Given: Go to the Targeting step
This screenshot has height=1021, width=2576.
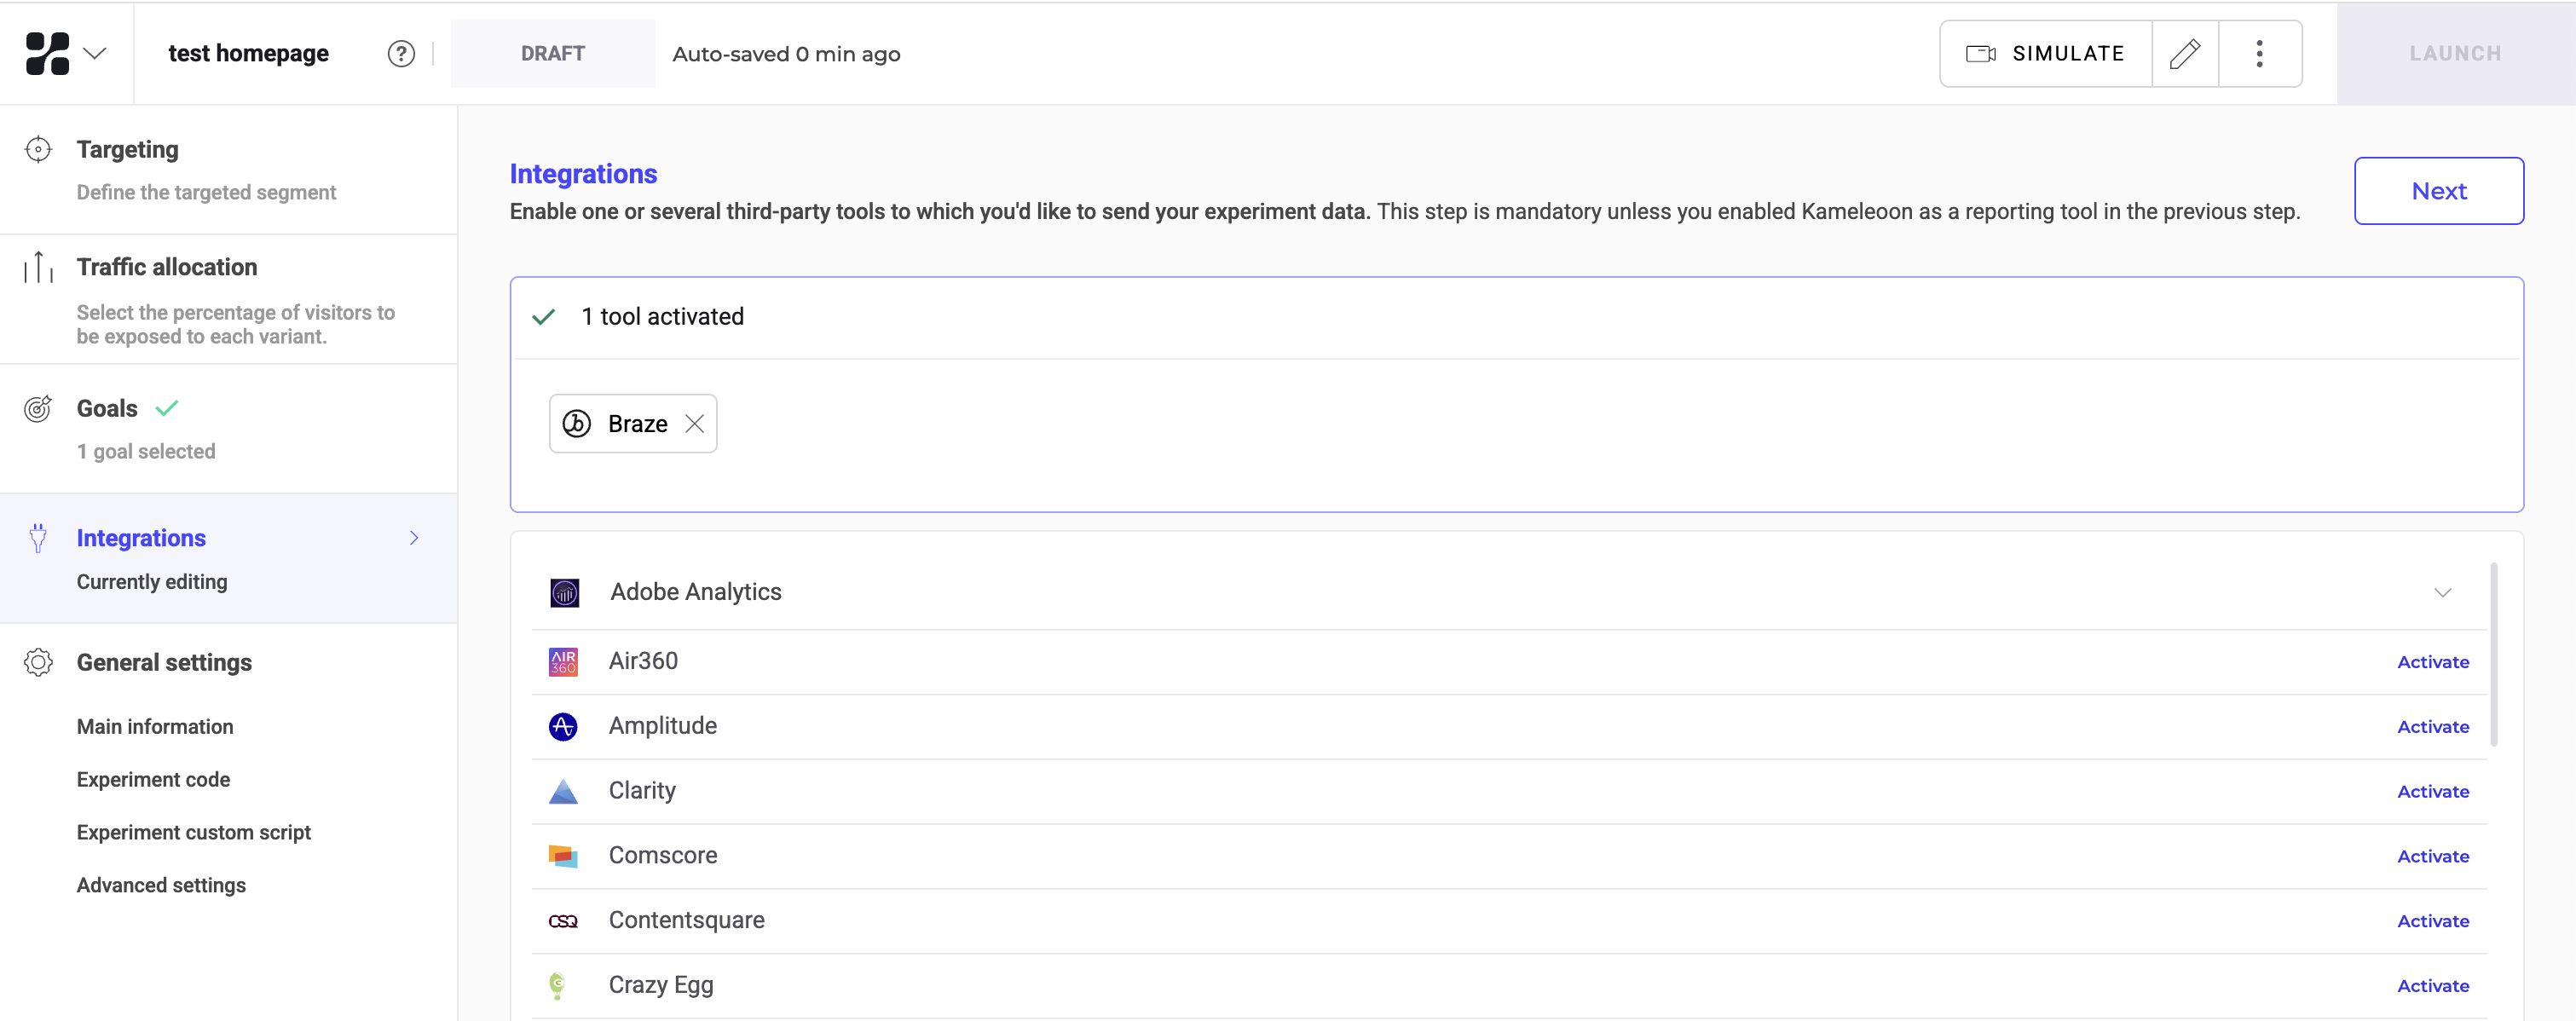Looking at the screenshot, I should (128, 150).
